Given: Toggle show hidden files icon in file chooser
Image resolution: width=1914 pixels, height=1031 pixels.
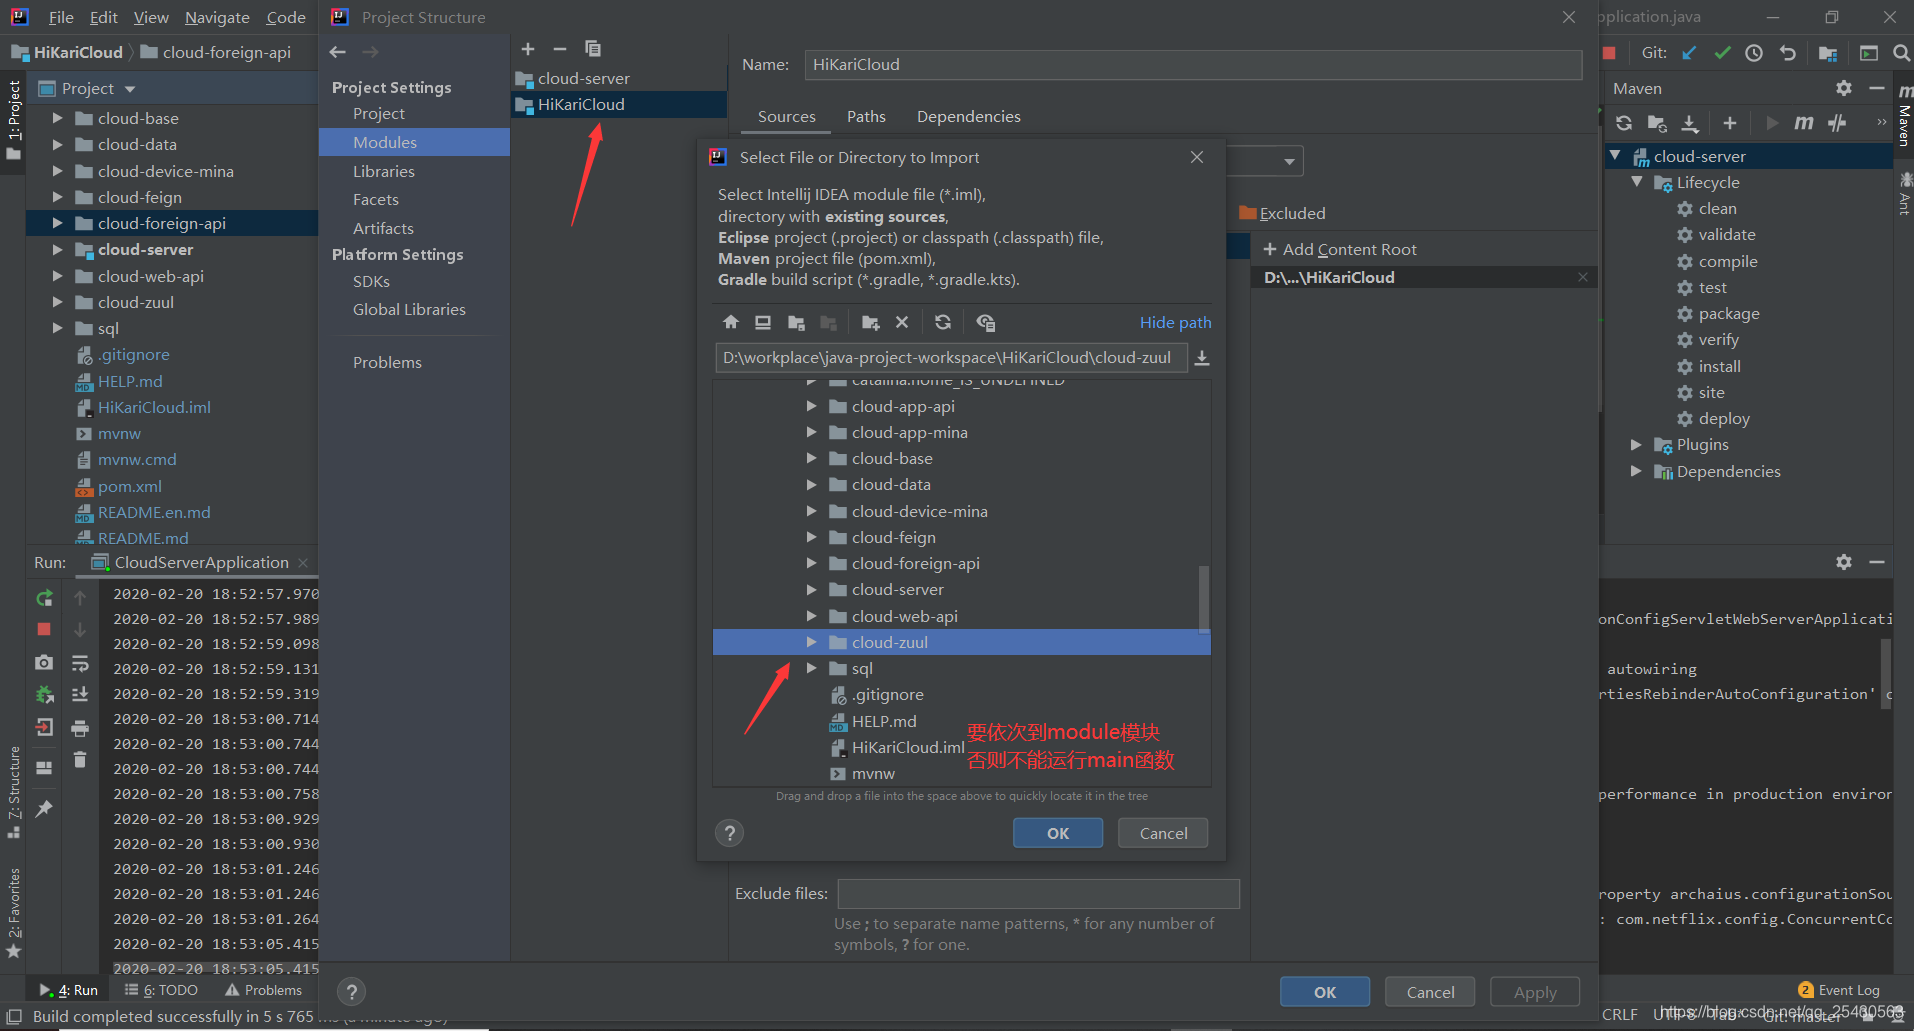Looking at the screenshot, I should coord(986,322).
